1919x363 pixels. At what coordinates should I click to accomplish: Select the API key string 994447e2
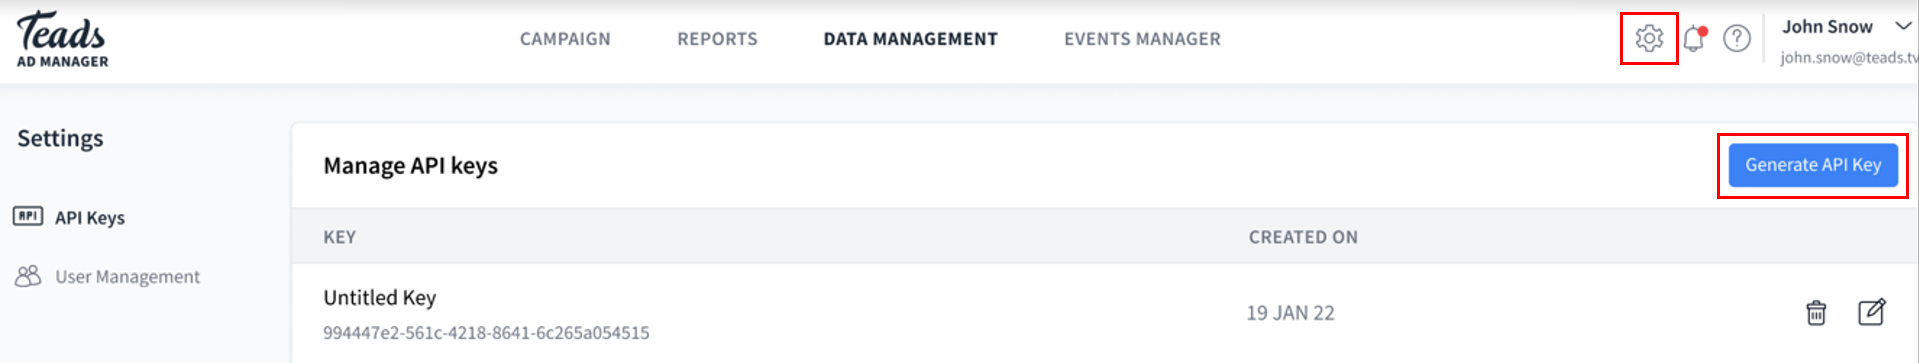[486, 333]
